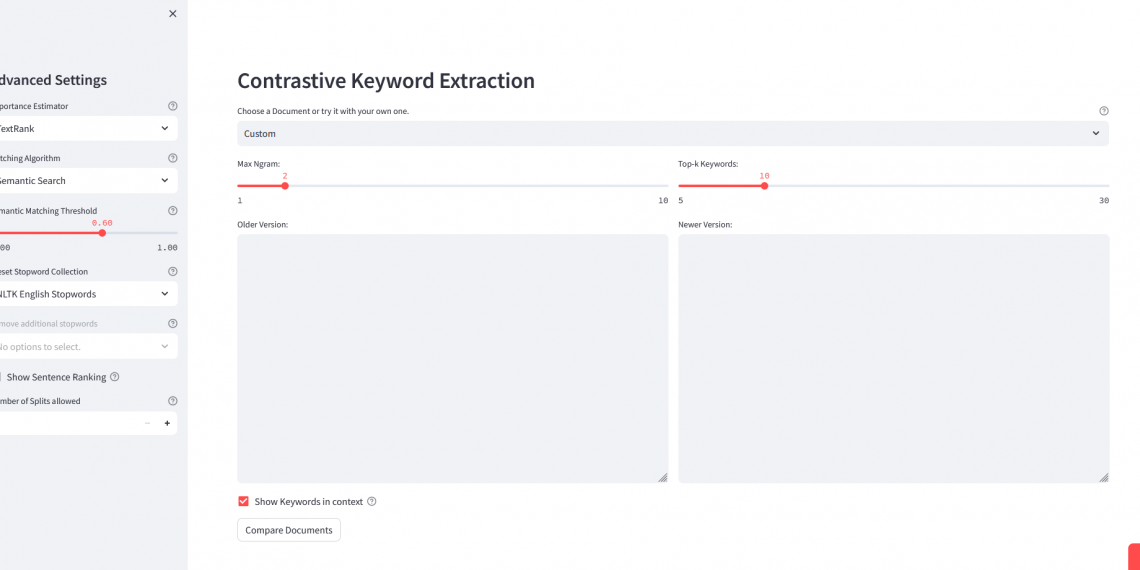
Task: Click help icon for Number of Splits
Action: coord(173,401)
